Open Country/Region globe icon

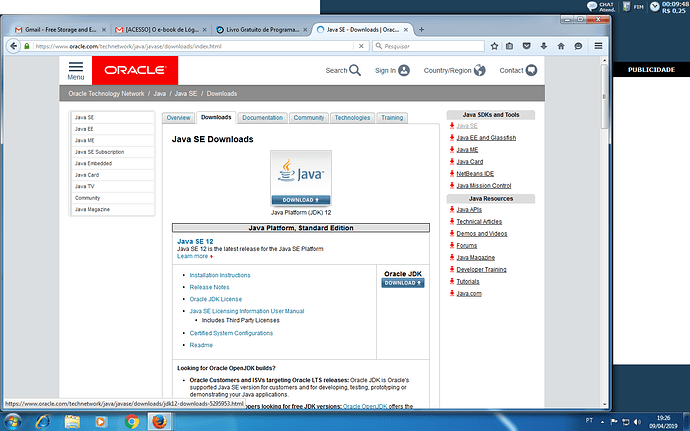pos(480,70)
